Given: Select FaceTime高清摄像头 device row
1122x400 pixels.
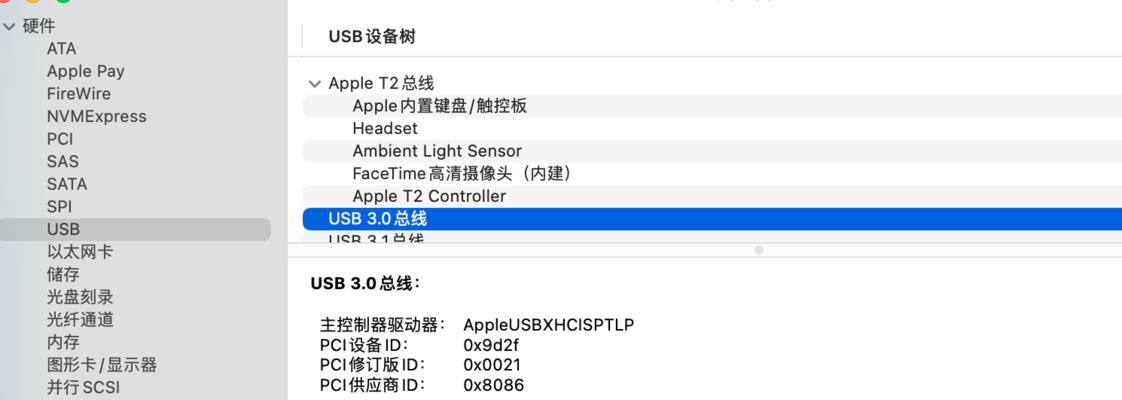Looking at the screenshot, I should pos(712,174).
